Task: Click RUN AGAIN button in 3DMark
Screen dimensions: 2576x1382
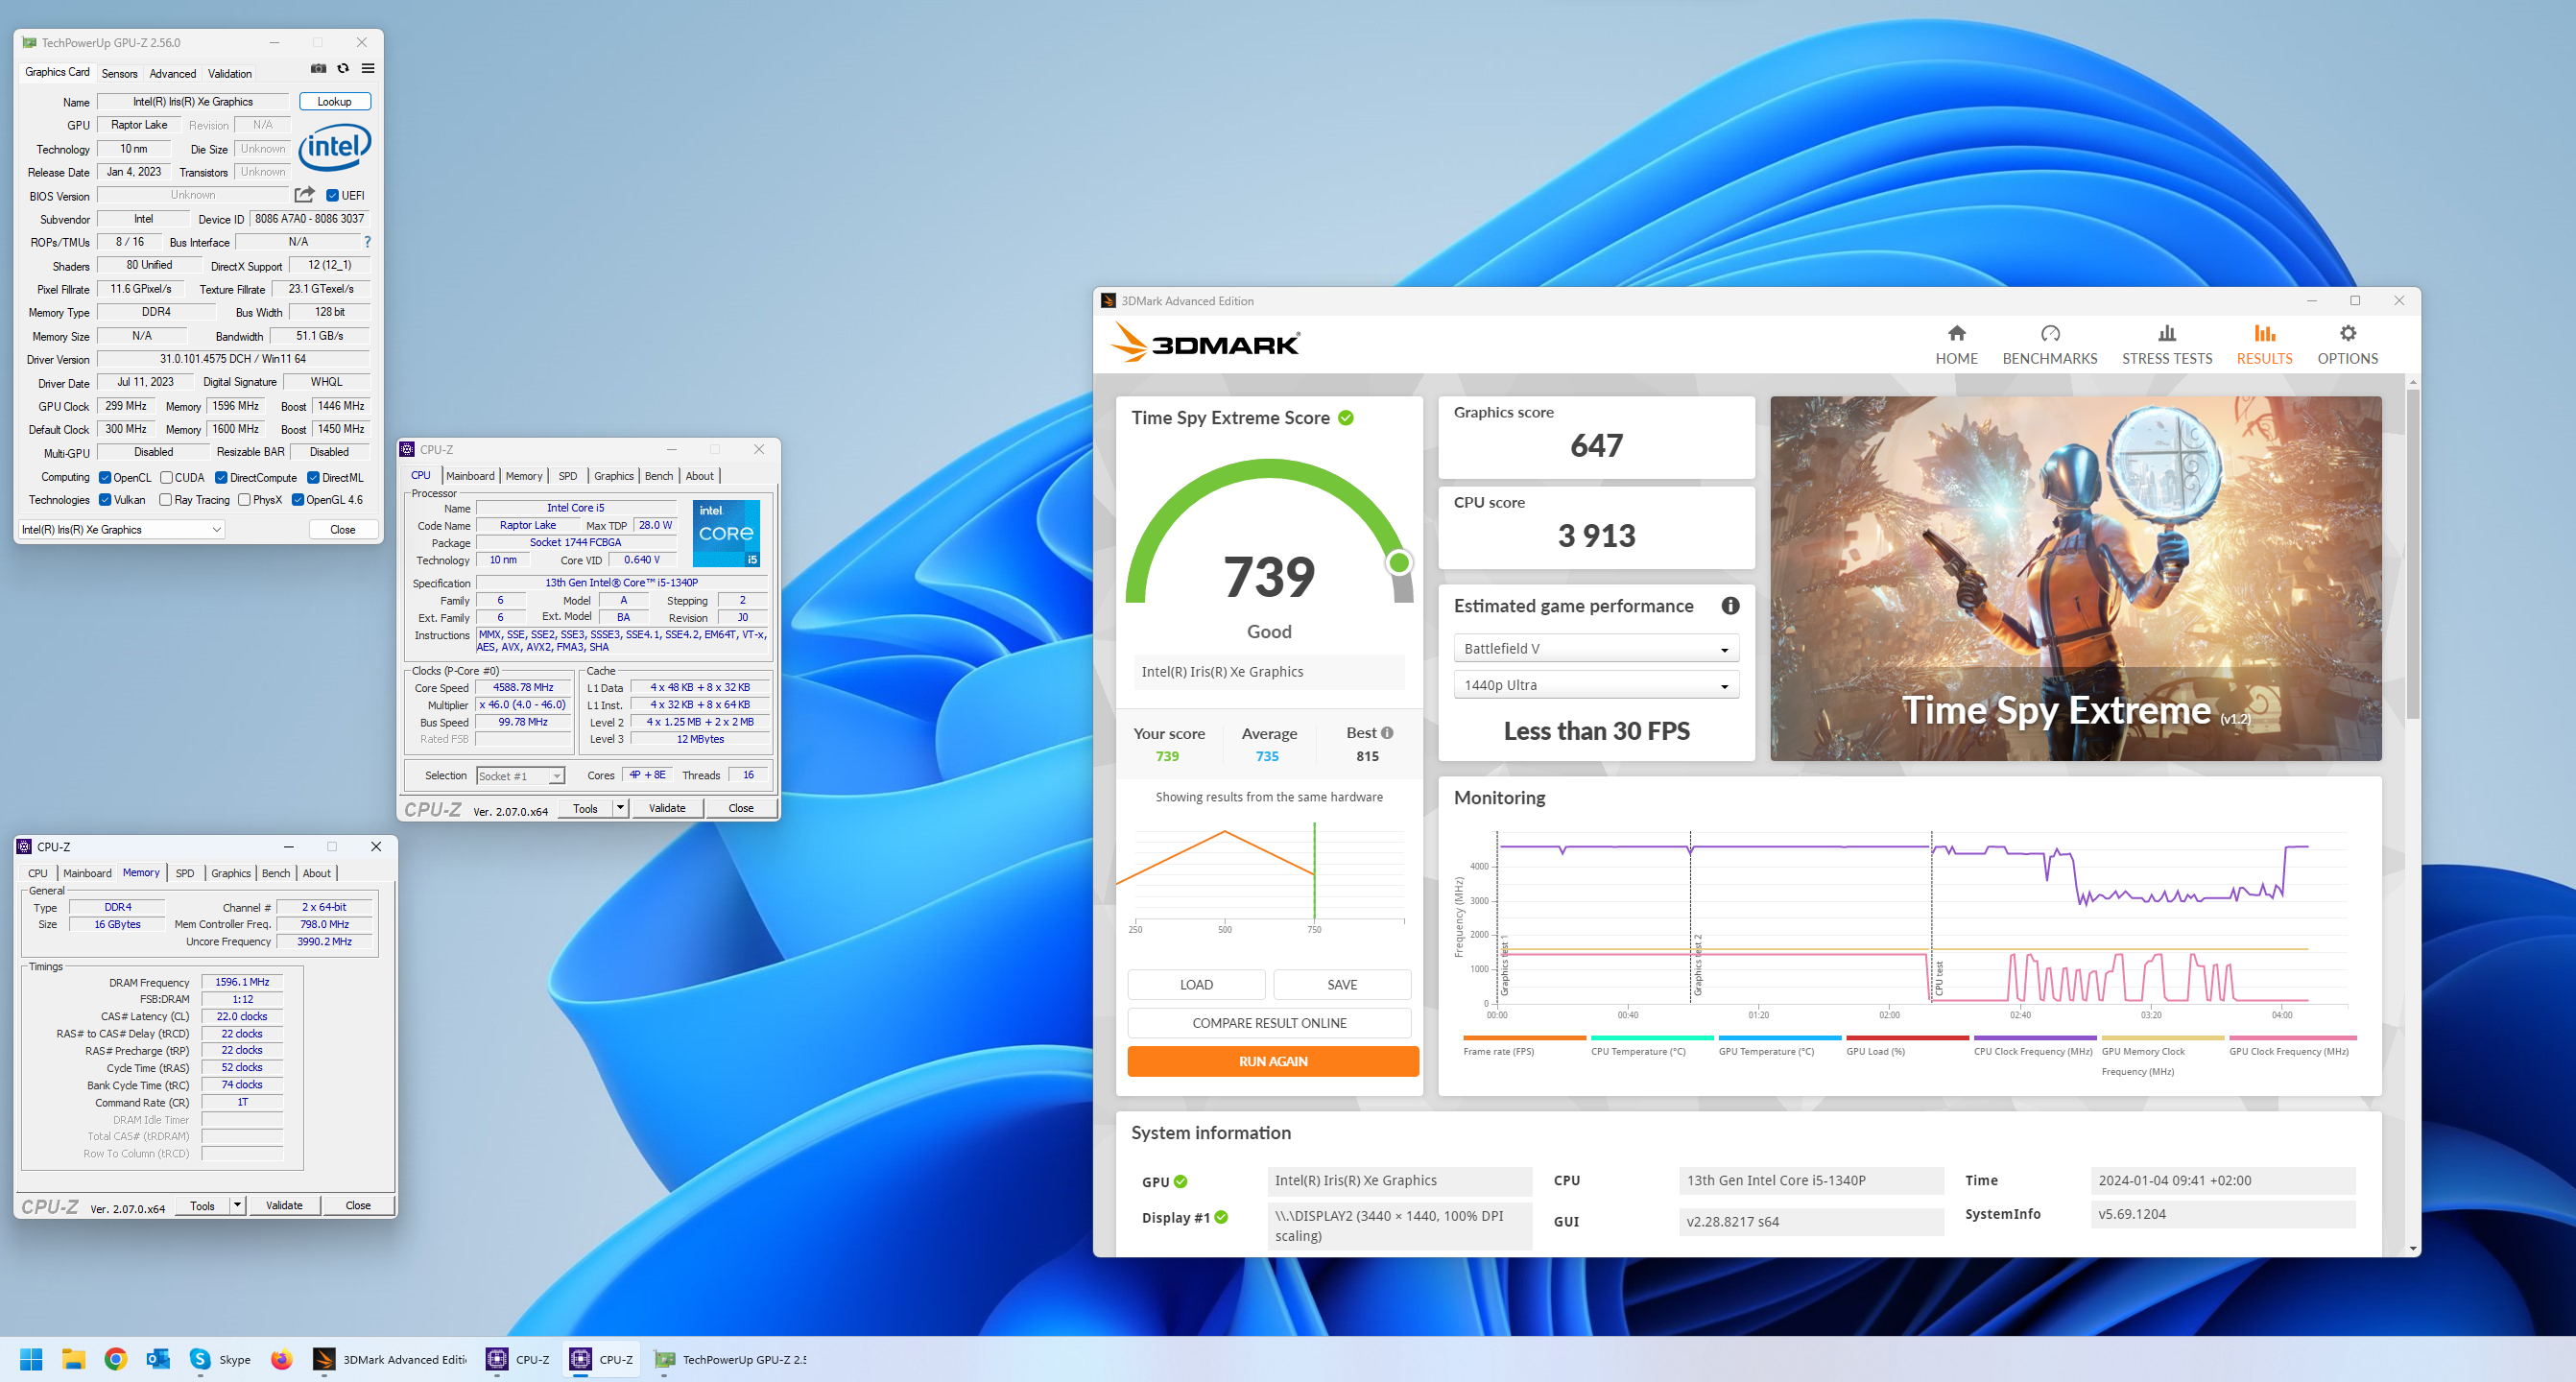Action: 1273,1062
